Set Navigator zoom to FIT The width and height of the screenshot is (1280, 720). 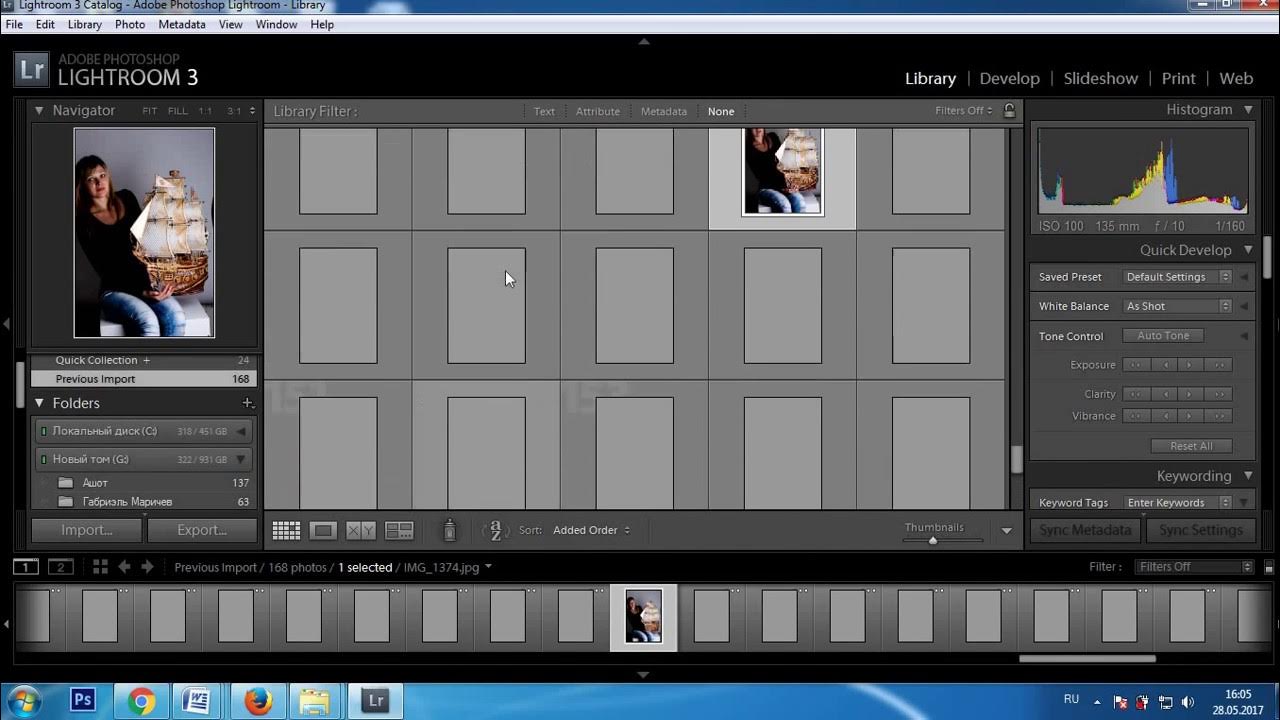click(x=150, y=111)
